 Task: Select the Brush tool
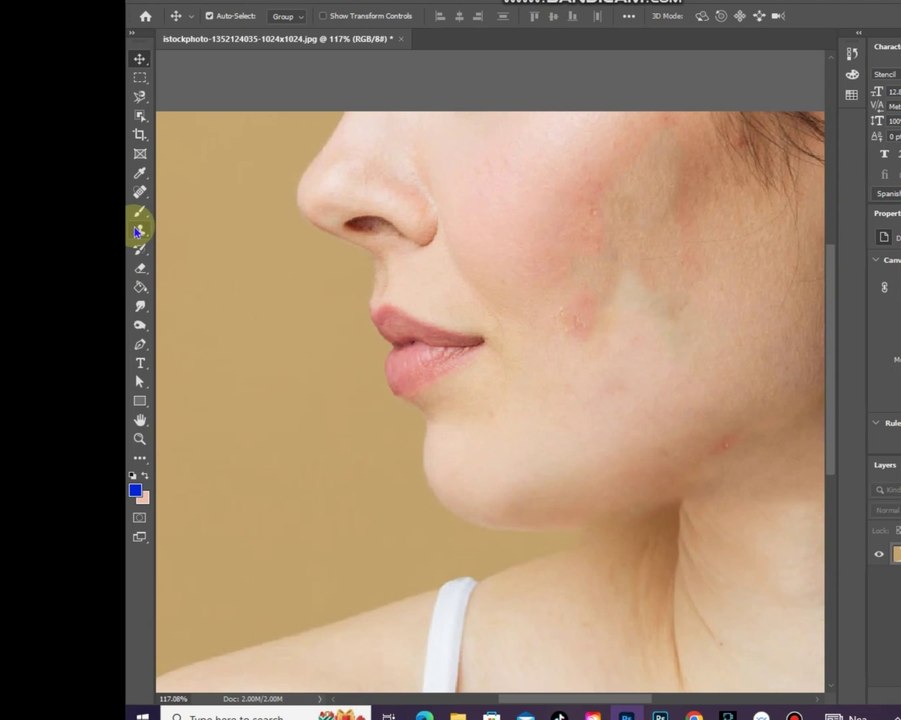[140, 212]
